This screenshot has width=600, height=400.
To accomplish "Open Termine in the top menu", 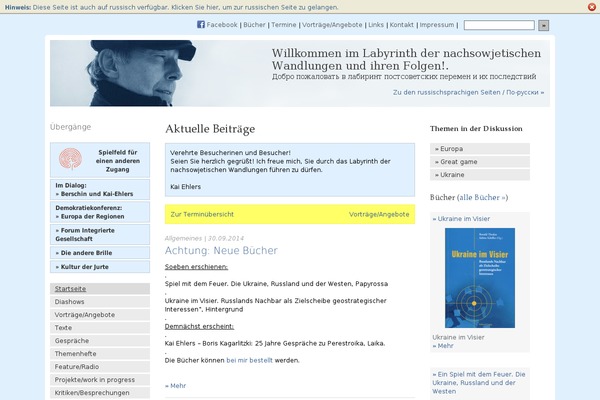I will pyautogui.click(x=284, y=24).
